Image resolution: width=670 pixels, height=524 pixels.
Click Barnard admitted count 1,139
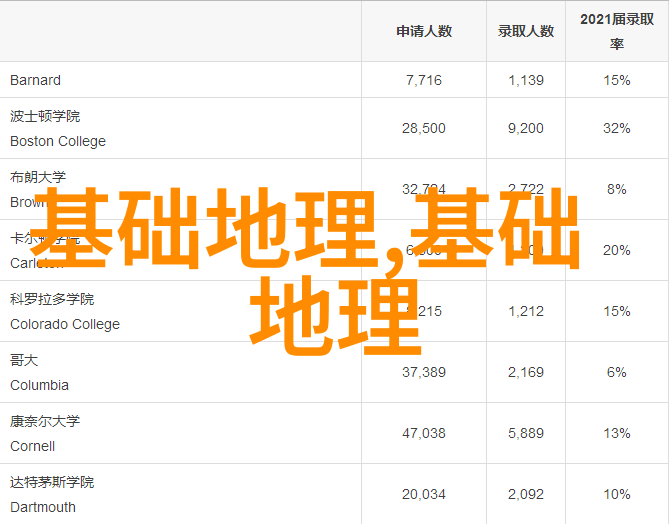(x=526, y=80)
